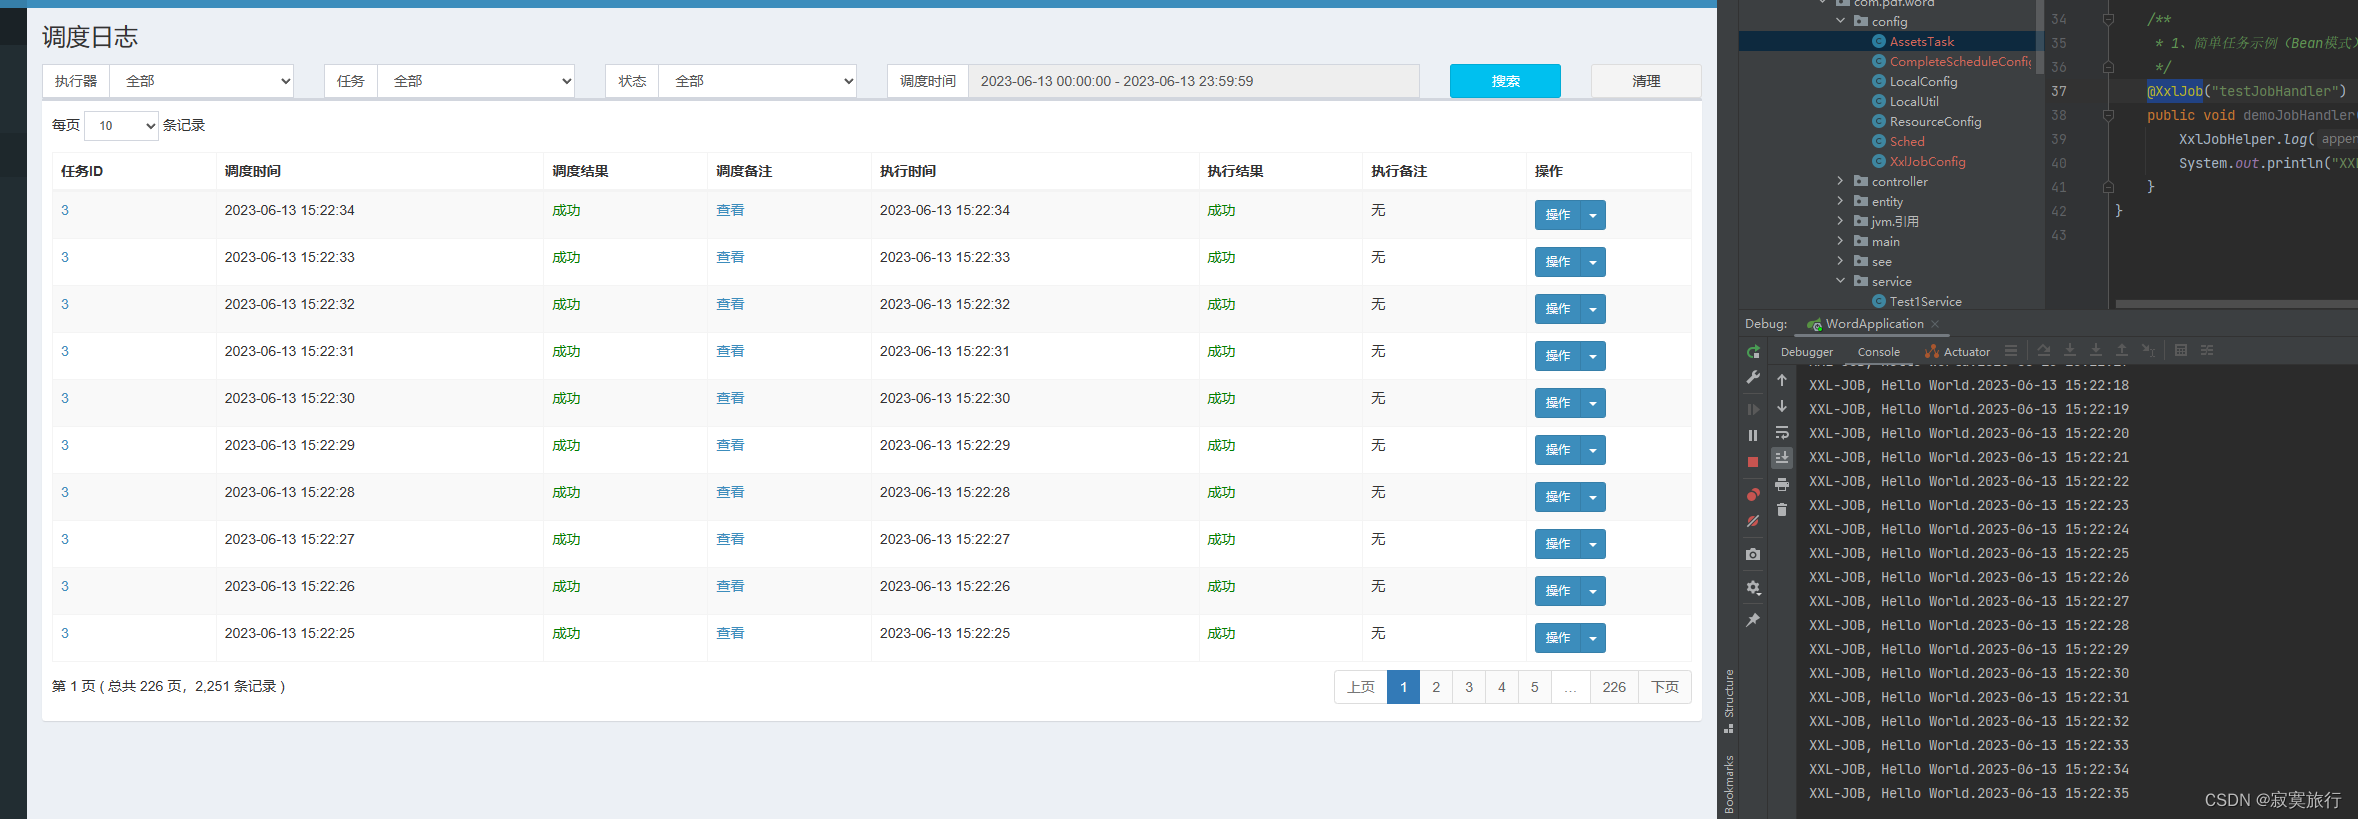Click Step Out icon in debugger toolbar
2358x819 pixels.
(2122, 351)
